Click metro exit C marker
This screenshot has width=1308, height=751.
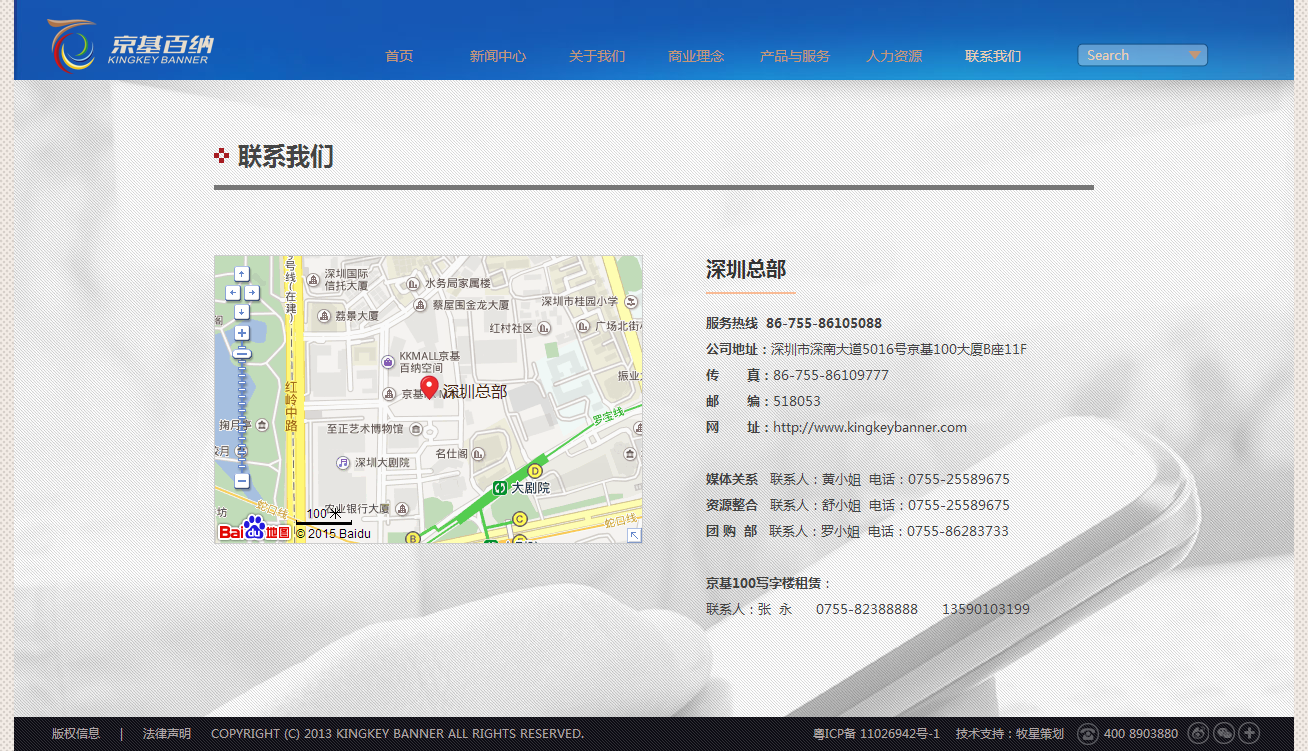tap(519, 519)
